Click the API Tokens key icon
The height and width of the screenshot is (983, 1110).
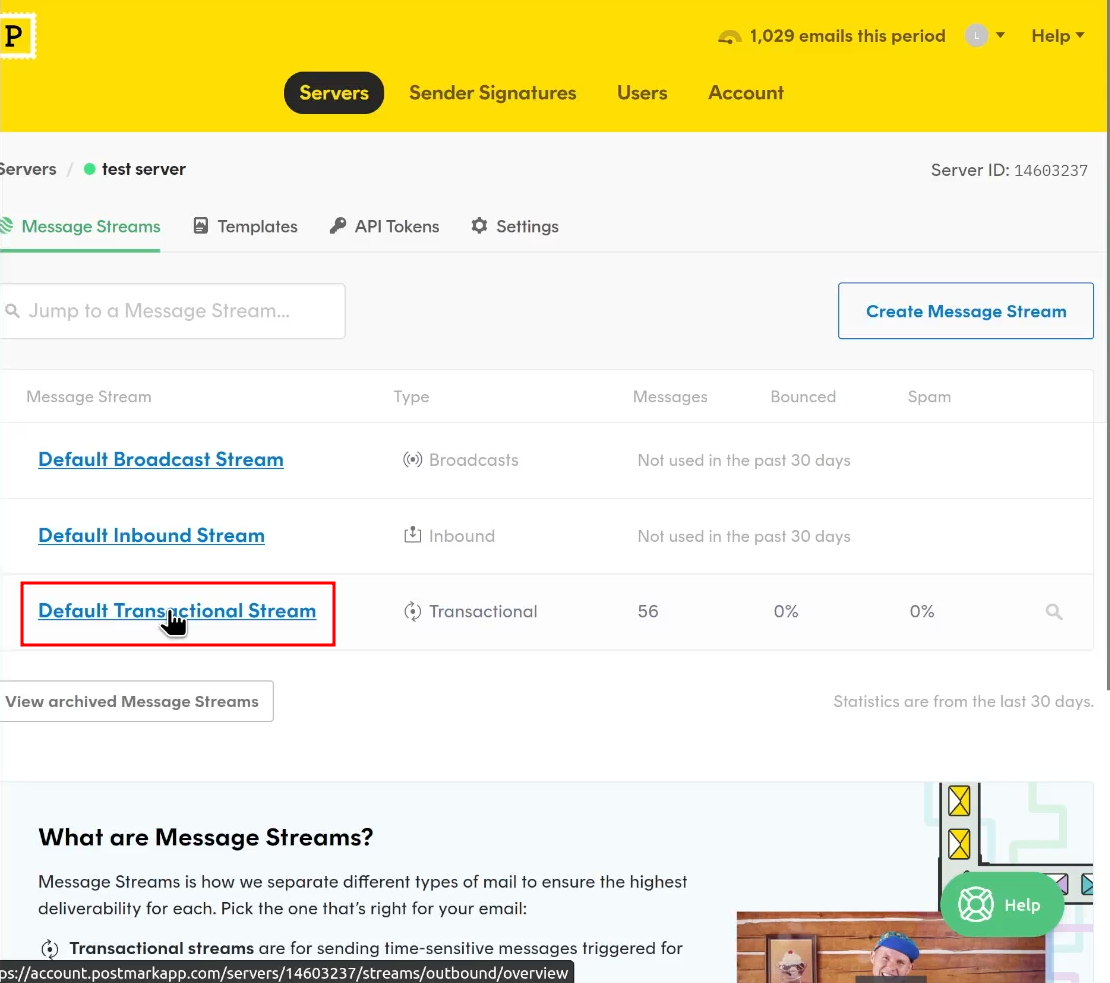tap(338, 226)
